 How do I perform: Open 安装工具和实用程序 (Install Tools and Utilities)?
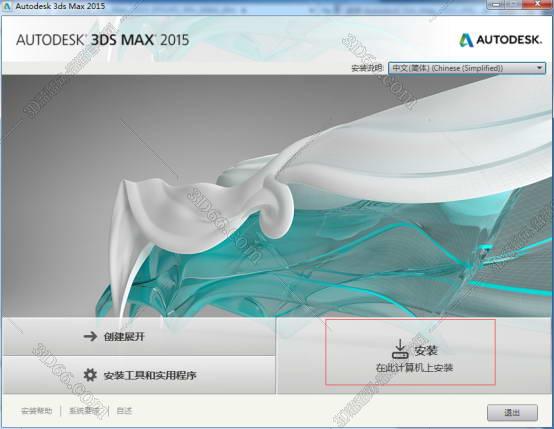[138, 375]
